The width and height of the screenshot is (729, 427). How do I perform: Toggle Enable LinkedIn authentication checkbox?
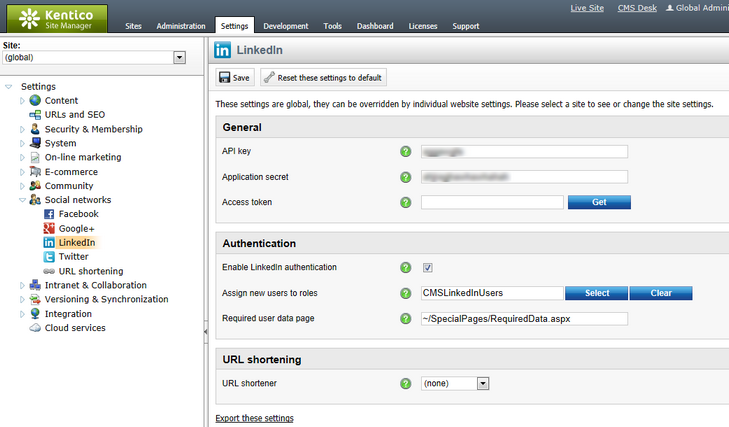(427, 267)
